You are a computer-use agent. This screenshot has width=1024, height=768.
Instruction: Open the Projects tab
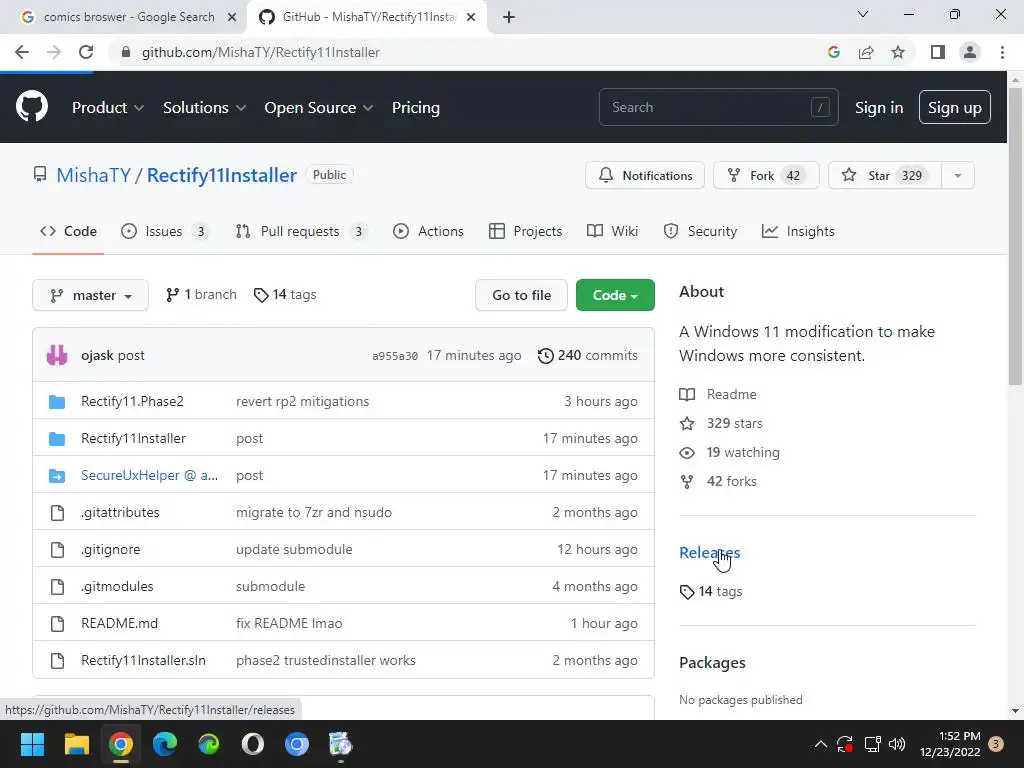click(x=525, y=231)
